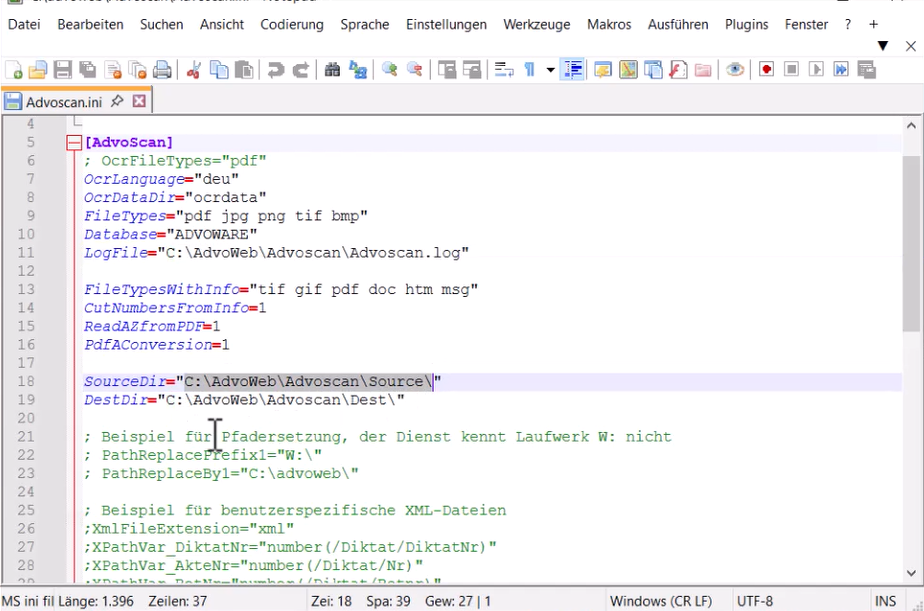The image size is (924, 611).
Task: Close the current document via toolbar icon
Action: (113, 70)
